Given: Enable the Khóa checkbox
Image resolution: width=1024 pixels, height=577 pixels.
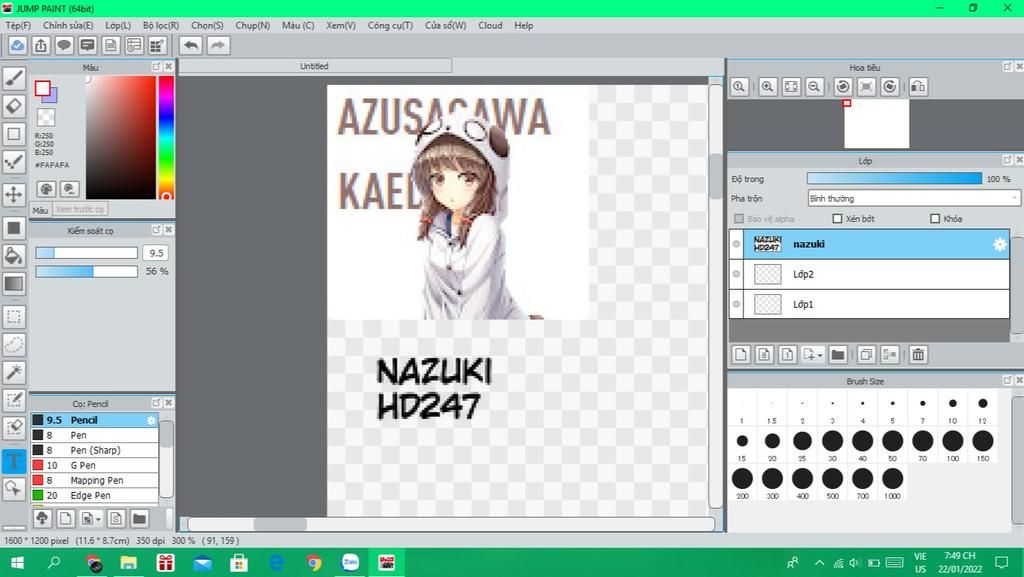Looking at the screenshot, I should 935,219.
